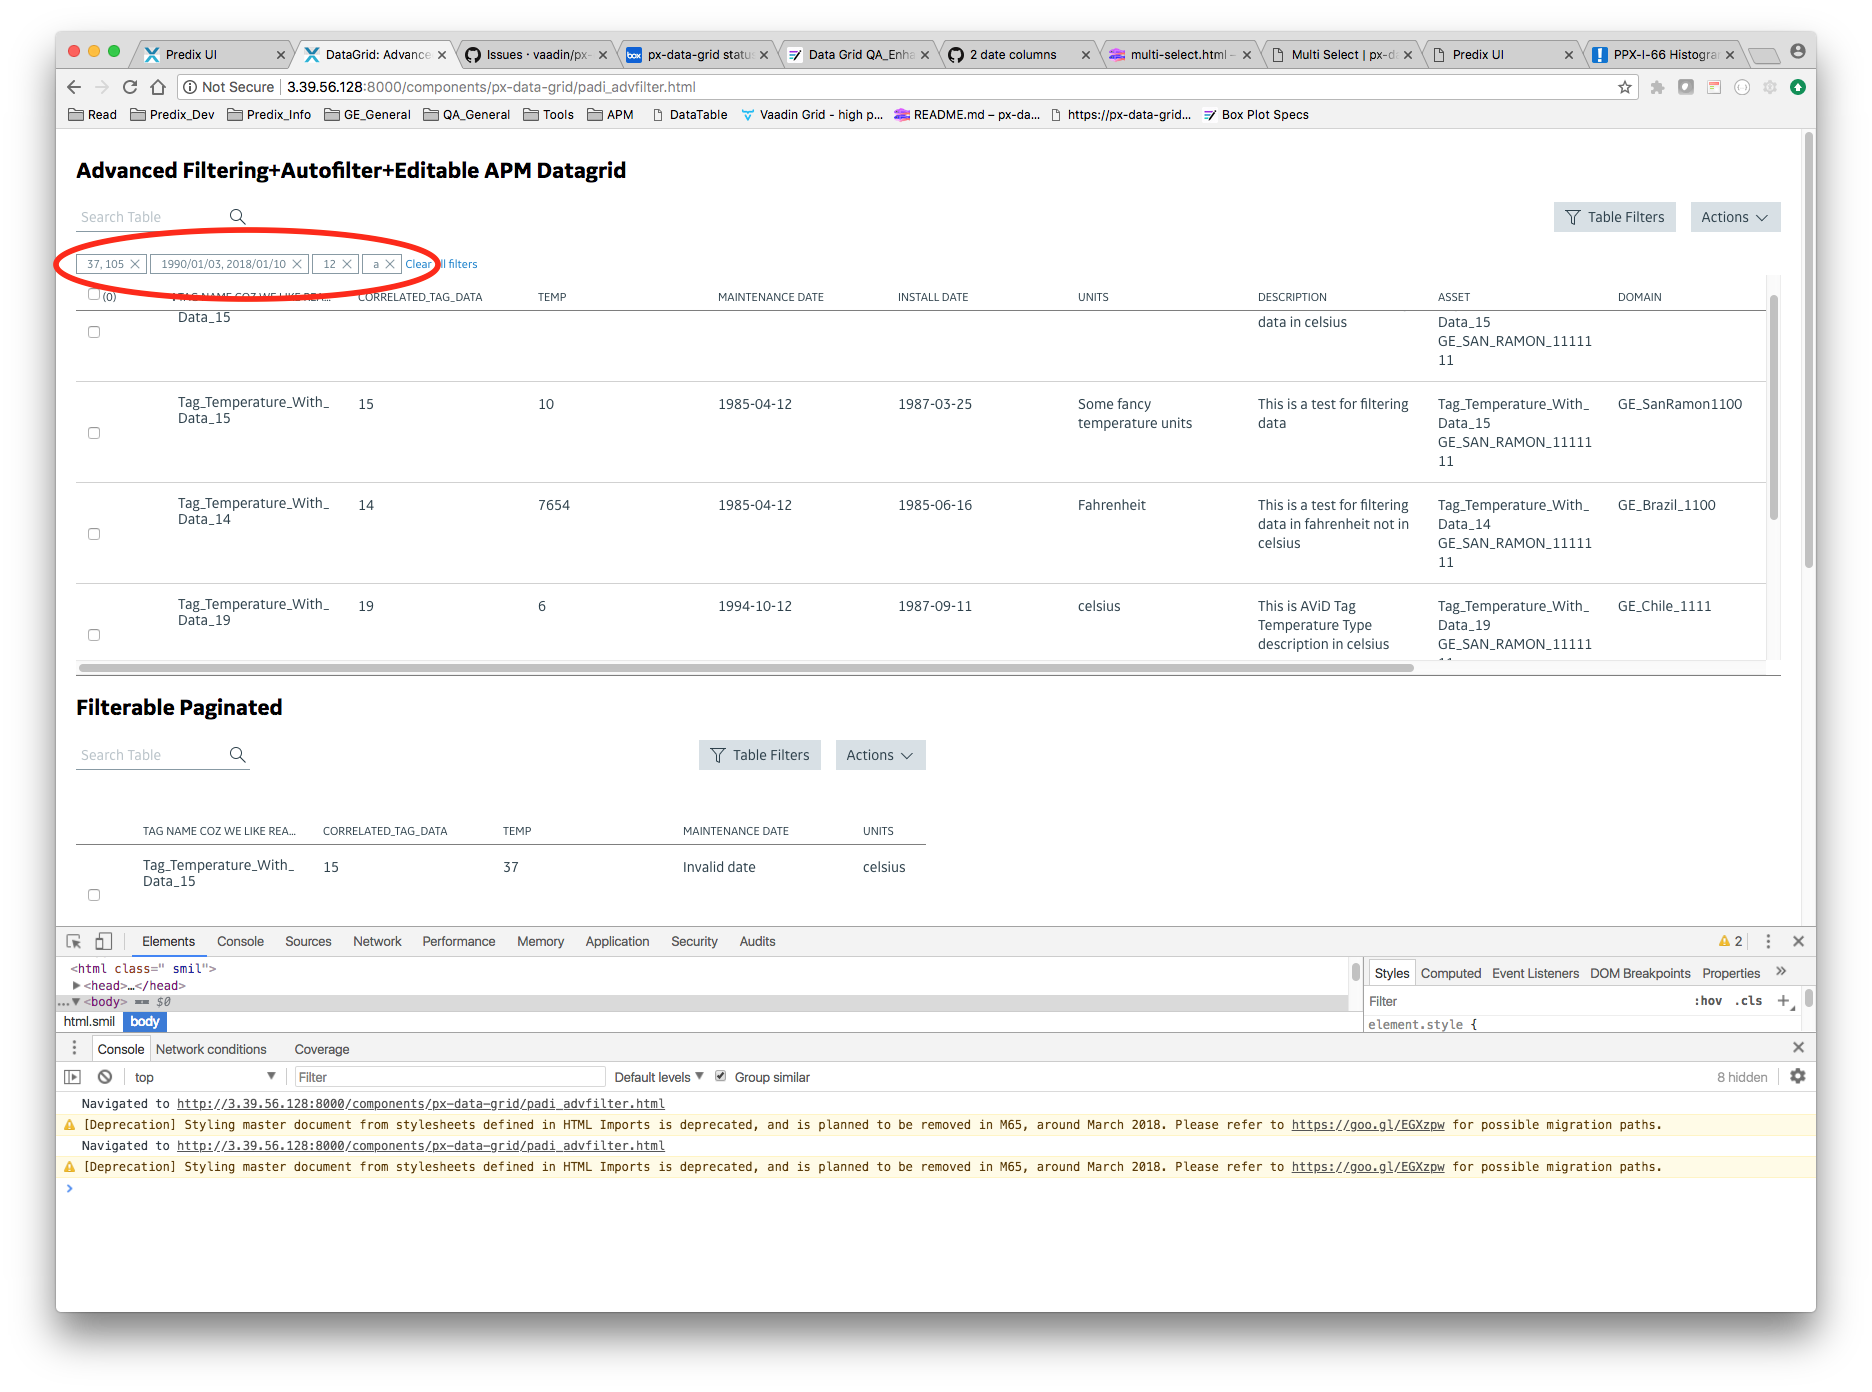Click the console Filter input field
The width and height of the screenshot is (1872, 1392).
tap(449, 1077)
